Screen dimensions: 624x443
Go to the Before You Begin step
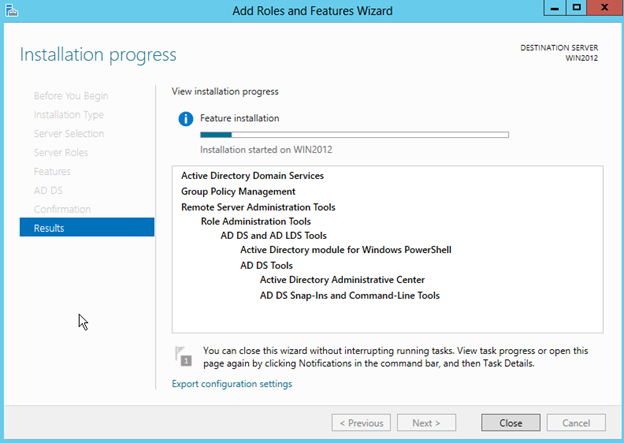tap(71, 96)
